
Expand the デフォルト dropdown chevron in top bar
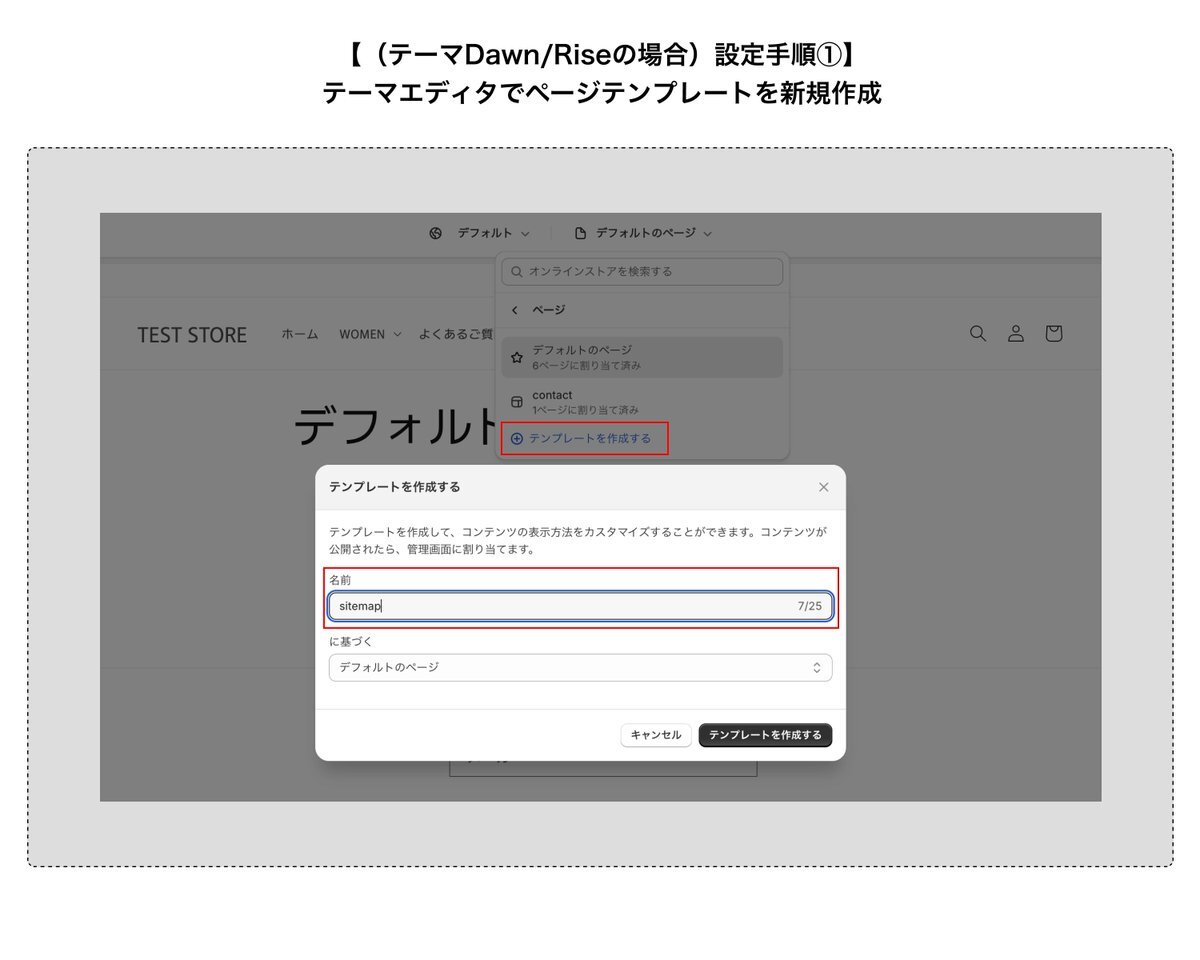pos(525,234)
